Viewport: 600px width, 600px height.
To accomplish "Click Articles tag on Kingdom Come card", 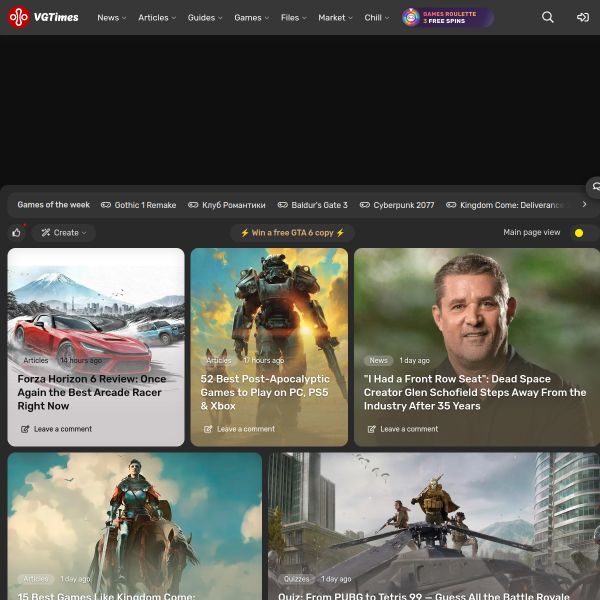I will [x=36, y=579].
